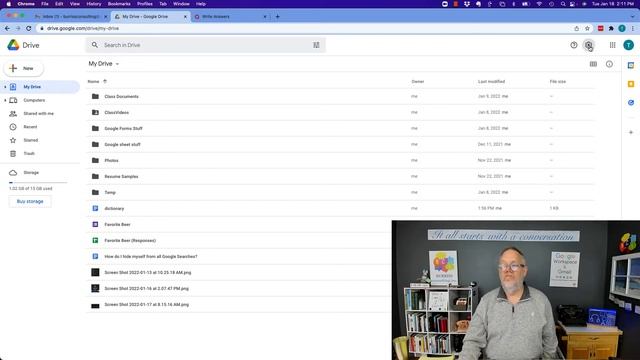This screenshot has width=640, height=360.
Task: Reload the Drive page
Action: 29,28
